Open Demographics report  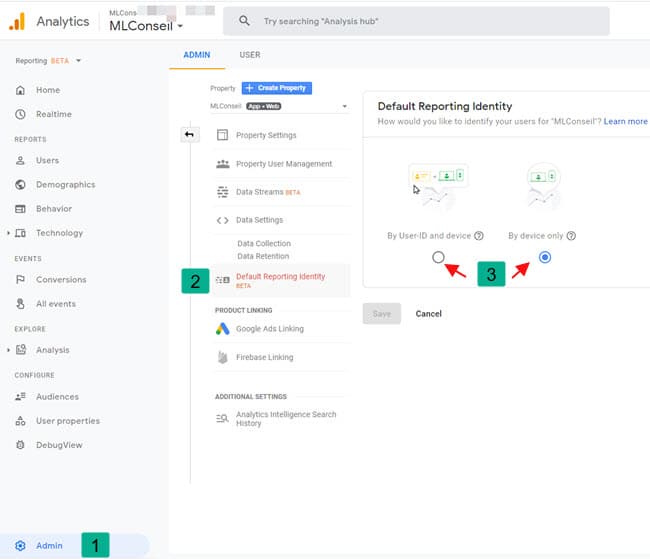click(x=65, y=185)
